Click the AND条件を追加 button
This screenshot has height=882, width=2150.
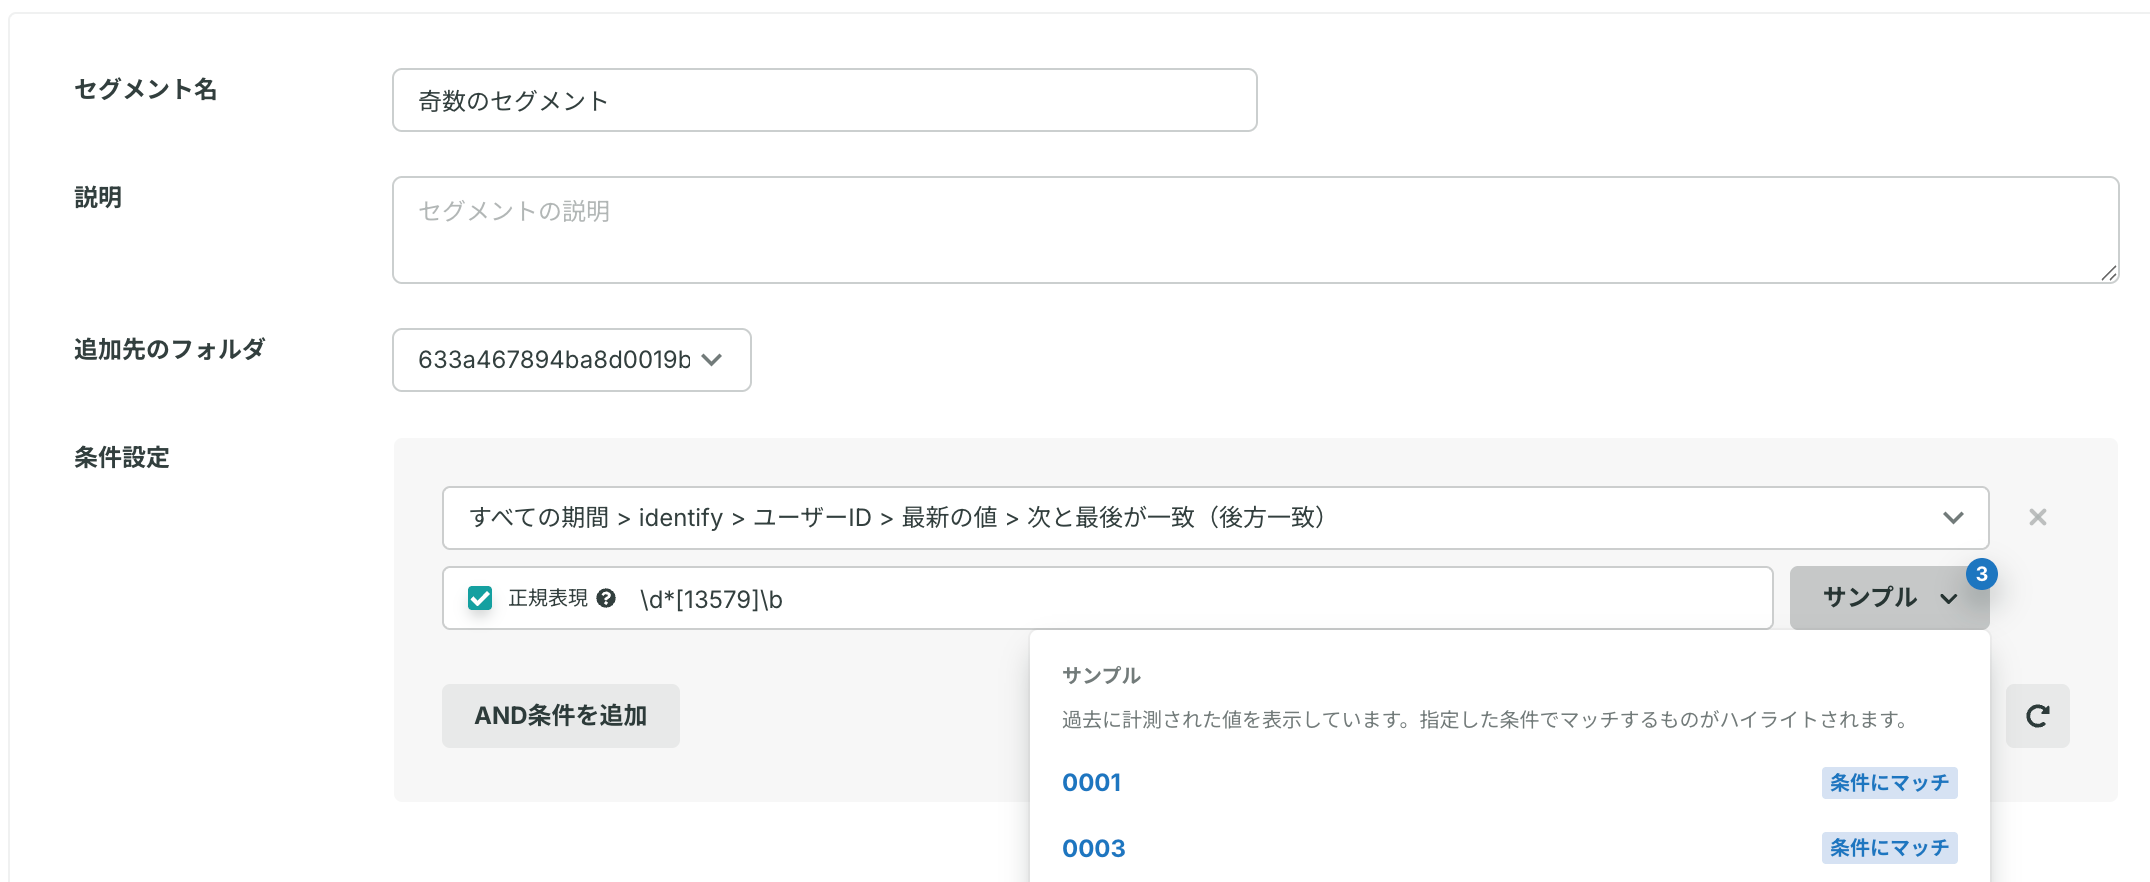(561, 716)
